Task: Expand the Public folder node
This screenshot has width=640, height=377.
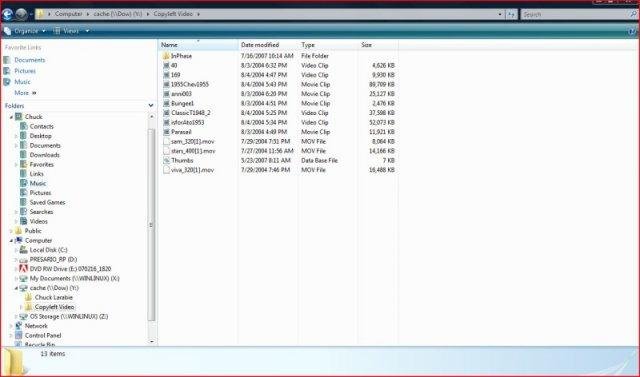Action: coord(11,231)
